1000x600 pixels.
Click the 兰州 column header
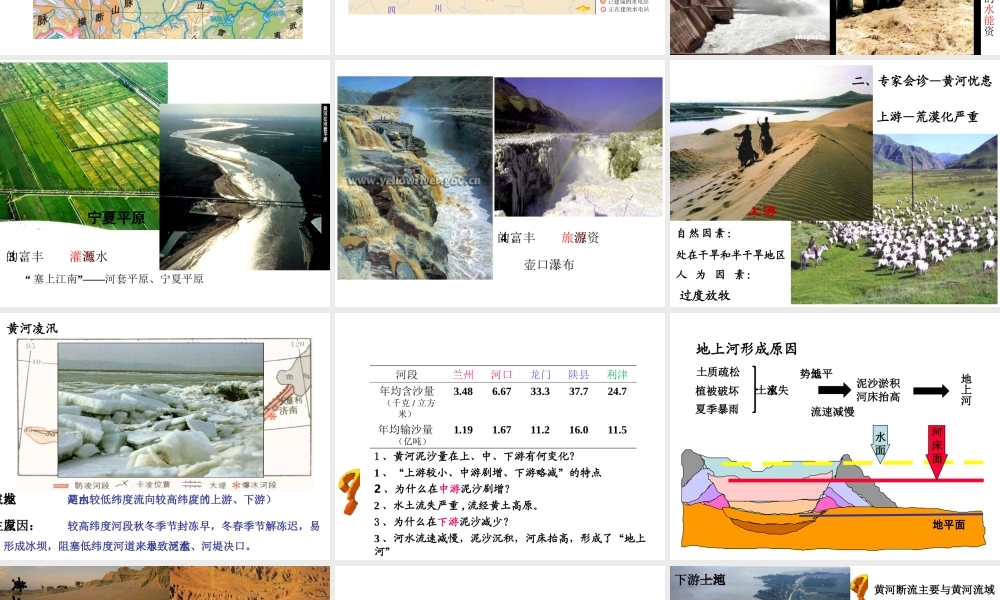point(463,374)
